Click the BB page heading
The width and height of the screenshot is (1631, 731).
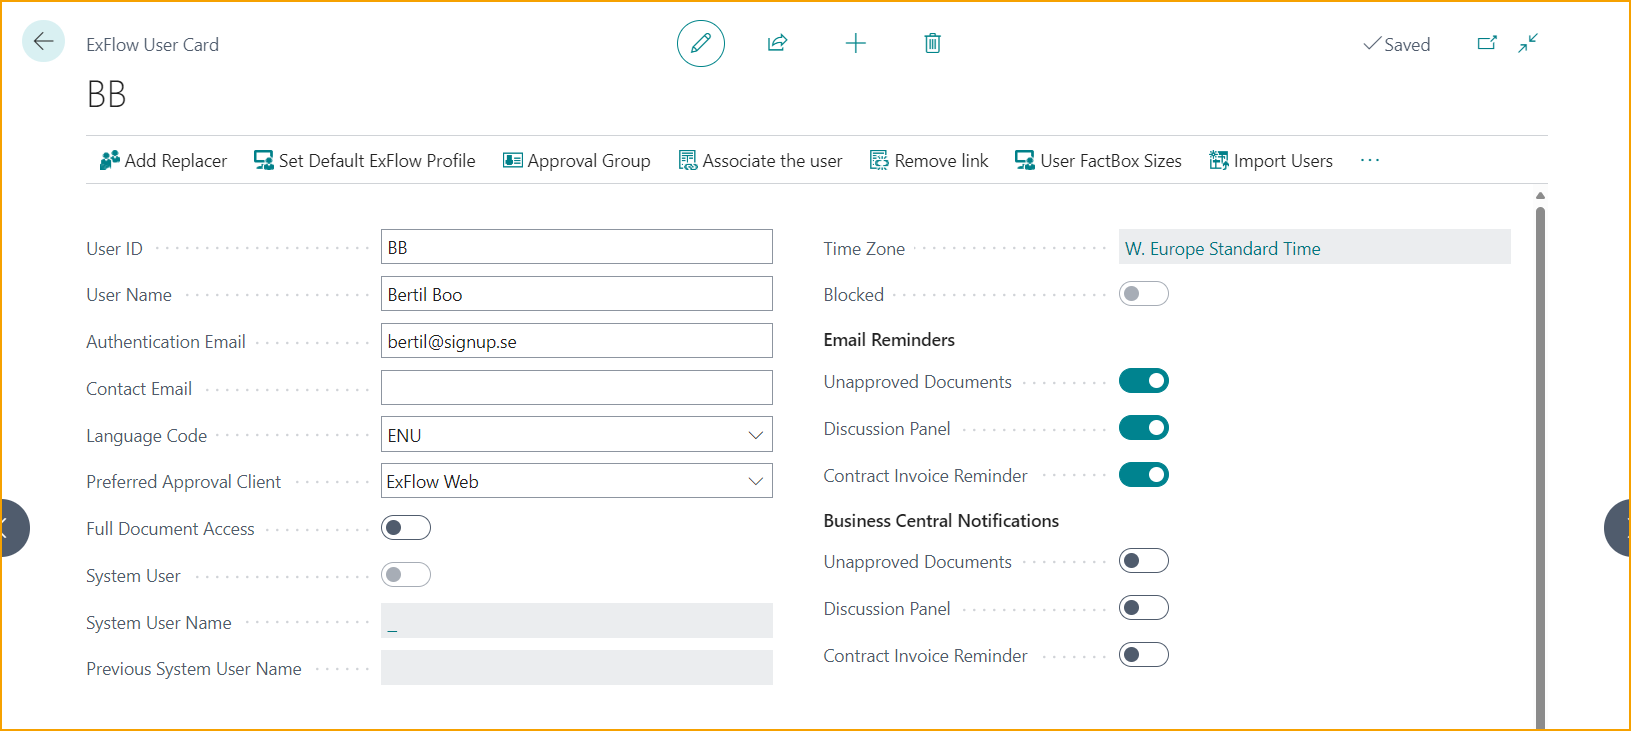pos(106,94)
